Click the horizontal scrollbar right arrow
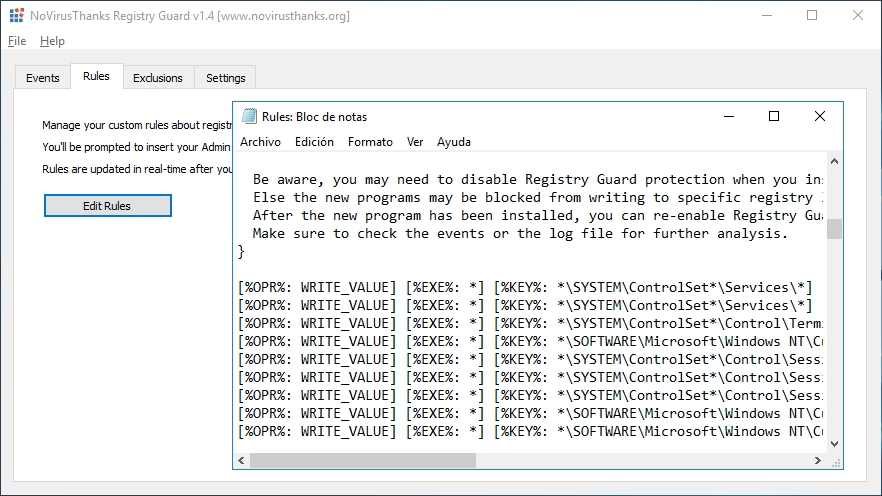The width and height of the screenshot is (882, 496). (818, 461)
